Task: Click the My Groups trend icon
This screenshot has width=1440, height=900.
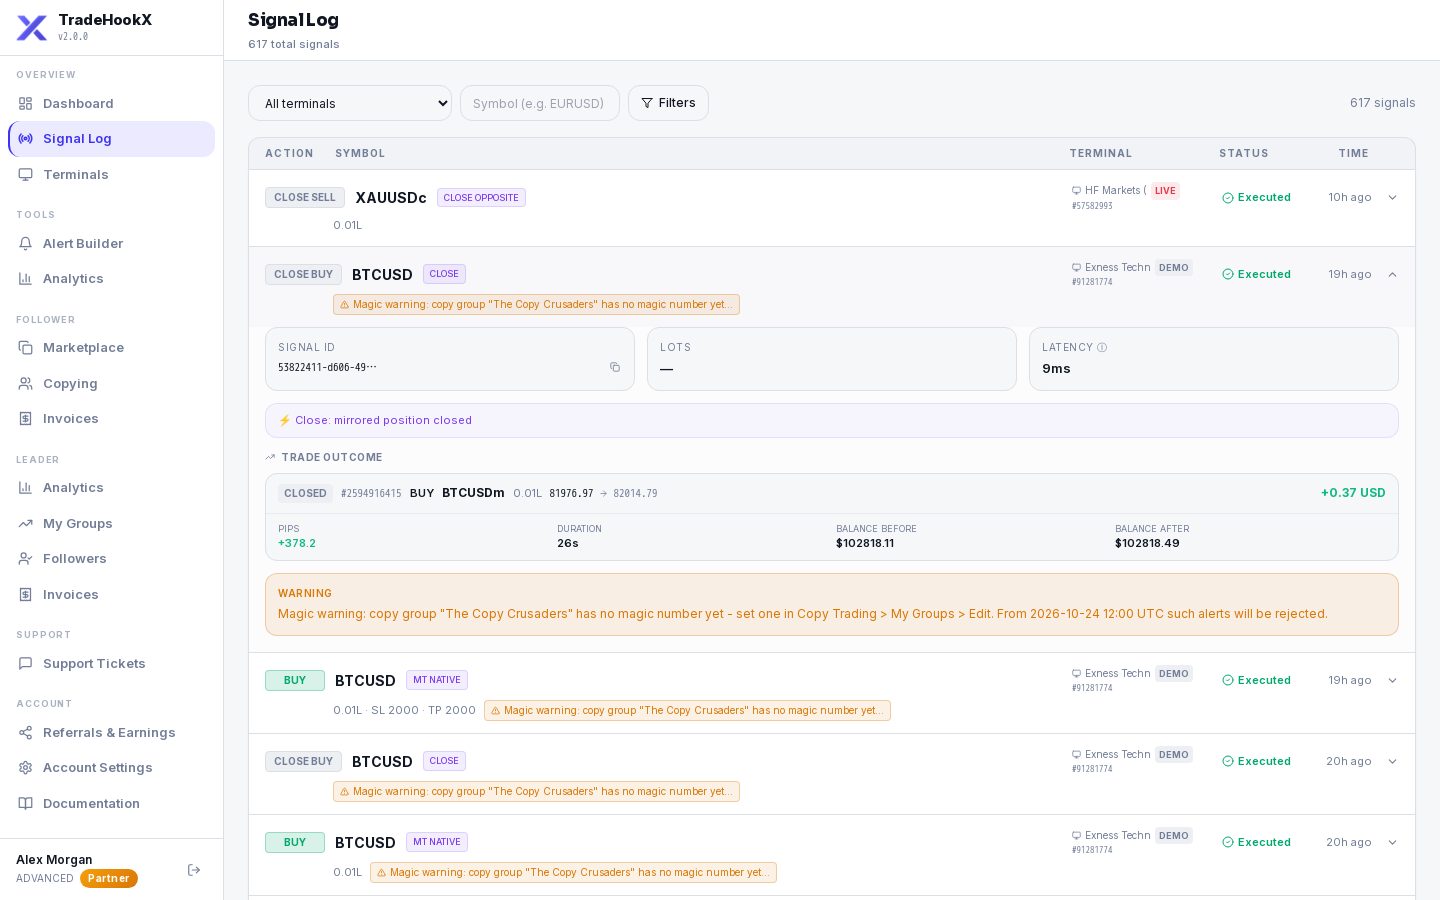Action: click(26, 523)
